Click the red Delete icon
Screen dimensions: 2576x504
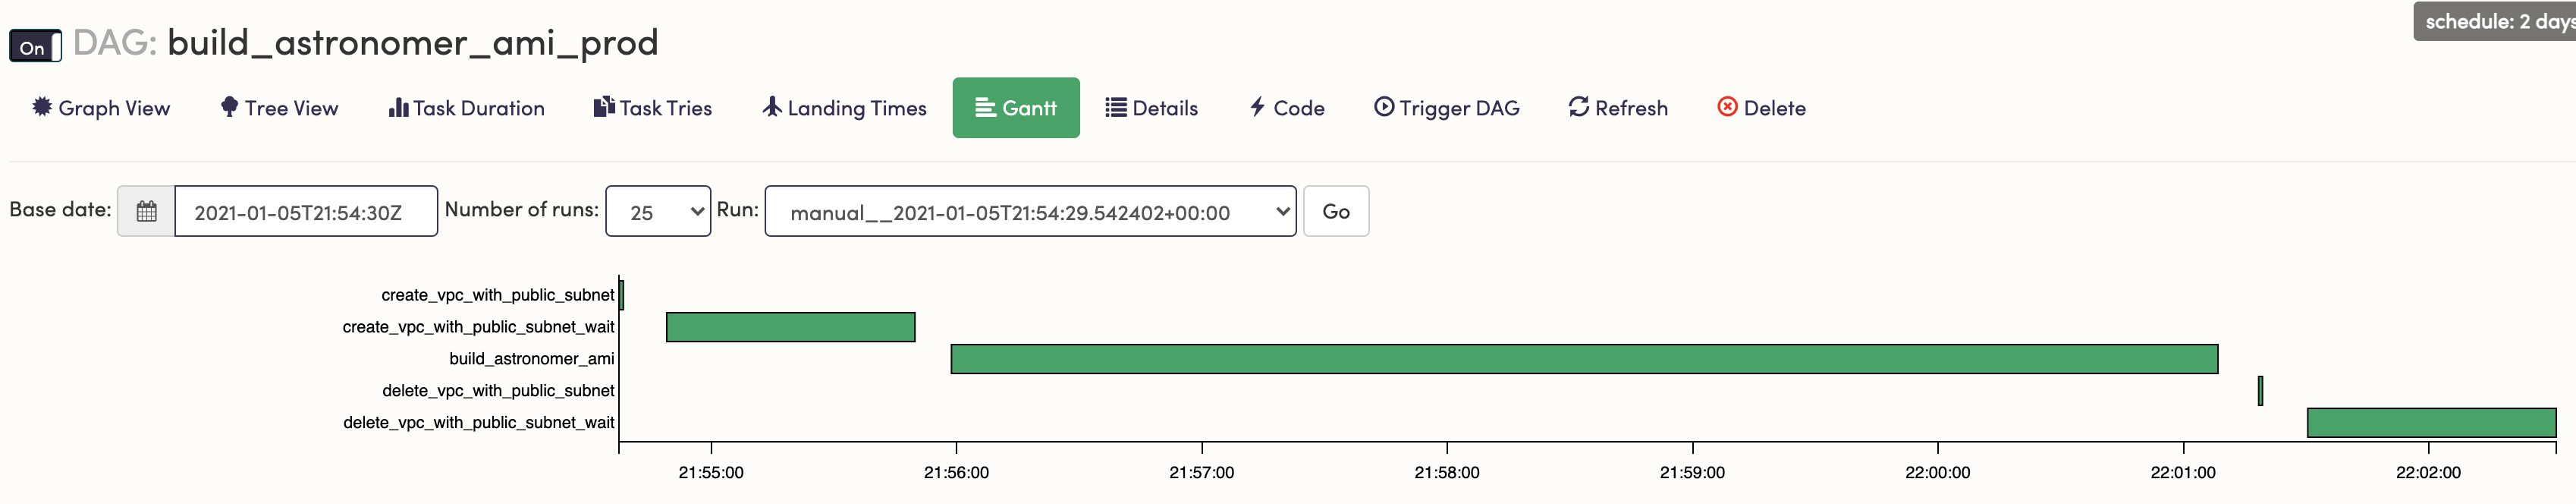1727,107
